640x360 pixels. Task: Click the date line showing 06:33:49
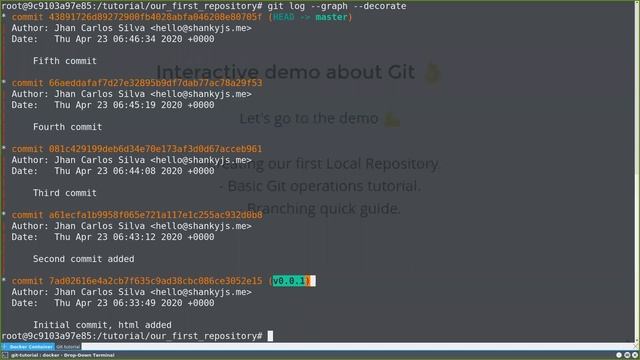[113, 303]
